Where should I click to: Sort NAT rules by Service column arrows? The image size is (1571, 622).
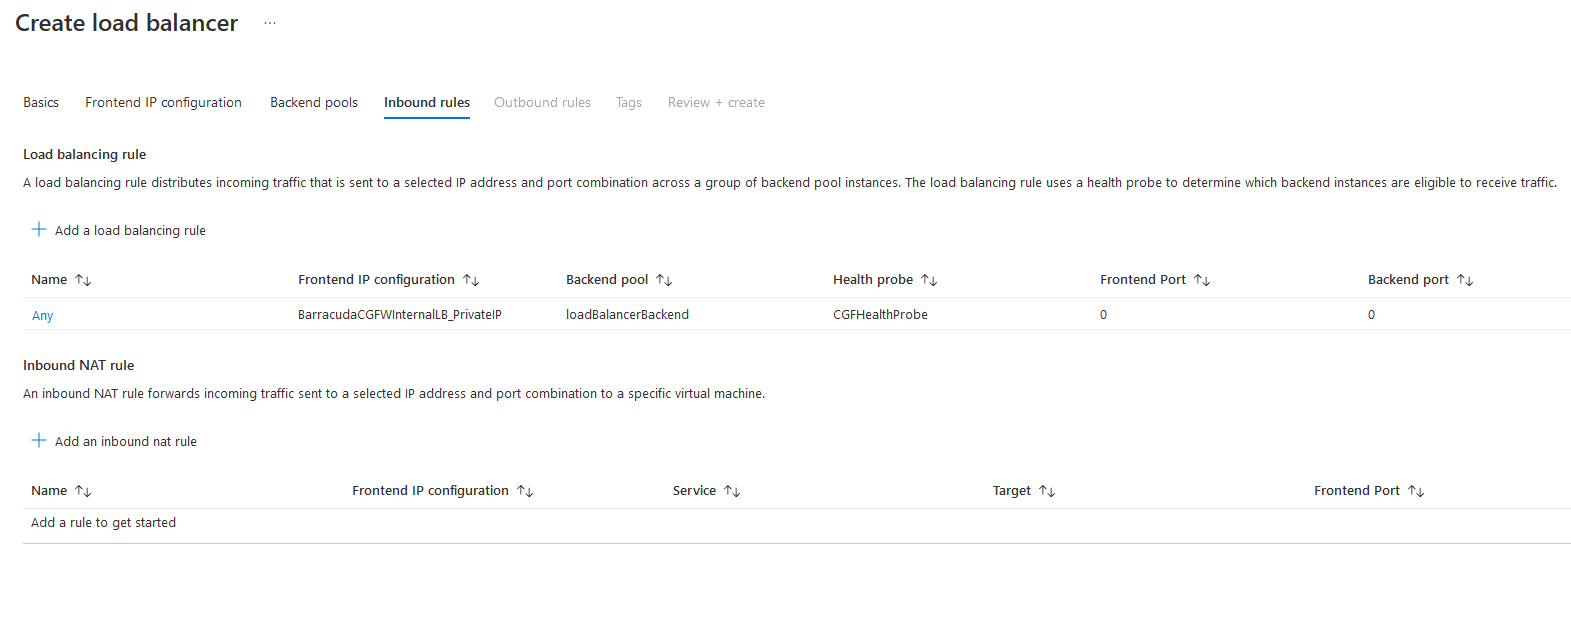click(732, 491)
